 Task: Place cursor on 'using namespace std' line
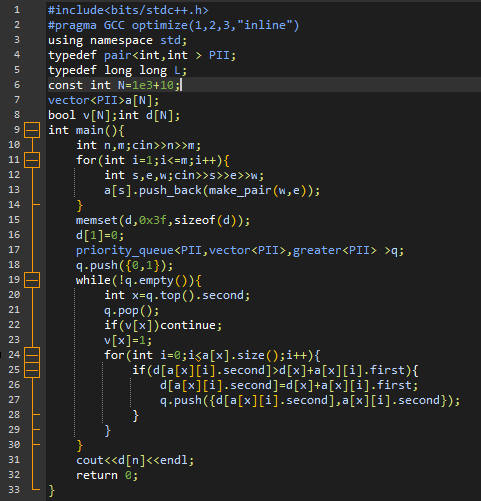(x=118, y=40)
